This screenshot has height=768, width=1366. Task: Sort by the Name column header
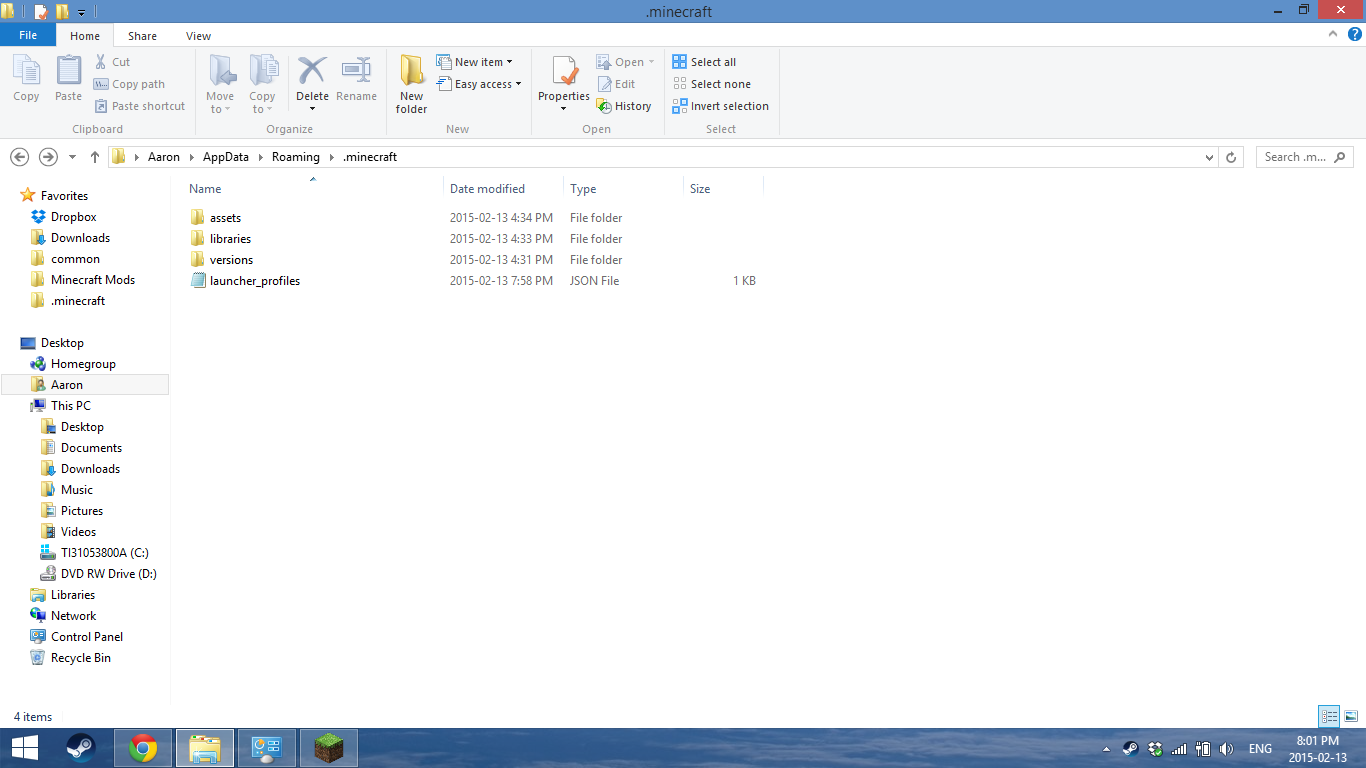pyautogui.click(x=205, y=188)
